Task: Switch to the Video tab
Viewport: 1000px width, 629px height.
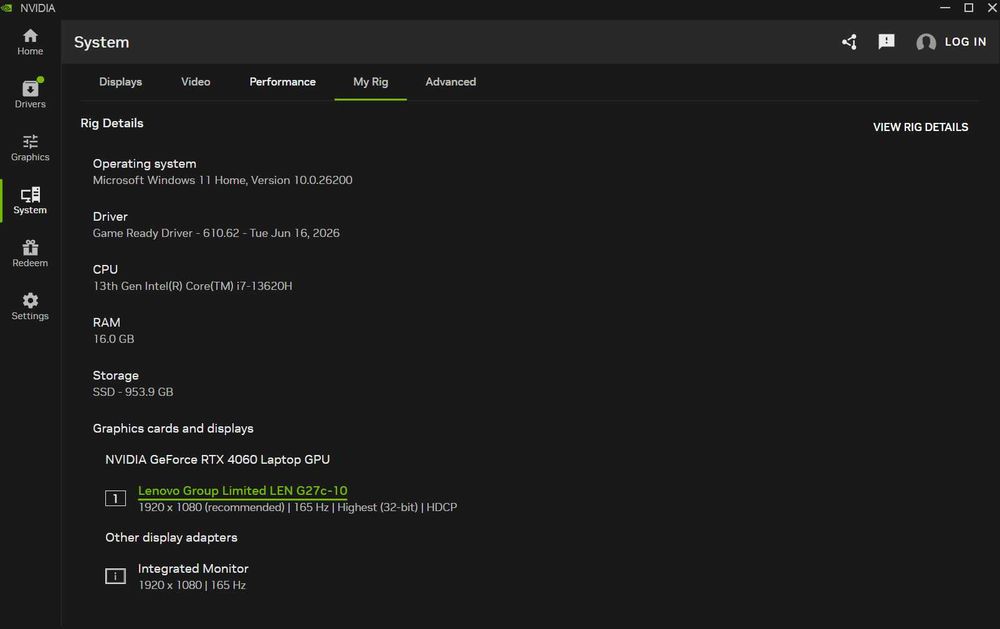Action: [x=195, y=82]
